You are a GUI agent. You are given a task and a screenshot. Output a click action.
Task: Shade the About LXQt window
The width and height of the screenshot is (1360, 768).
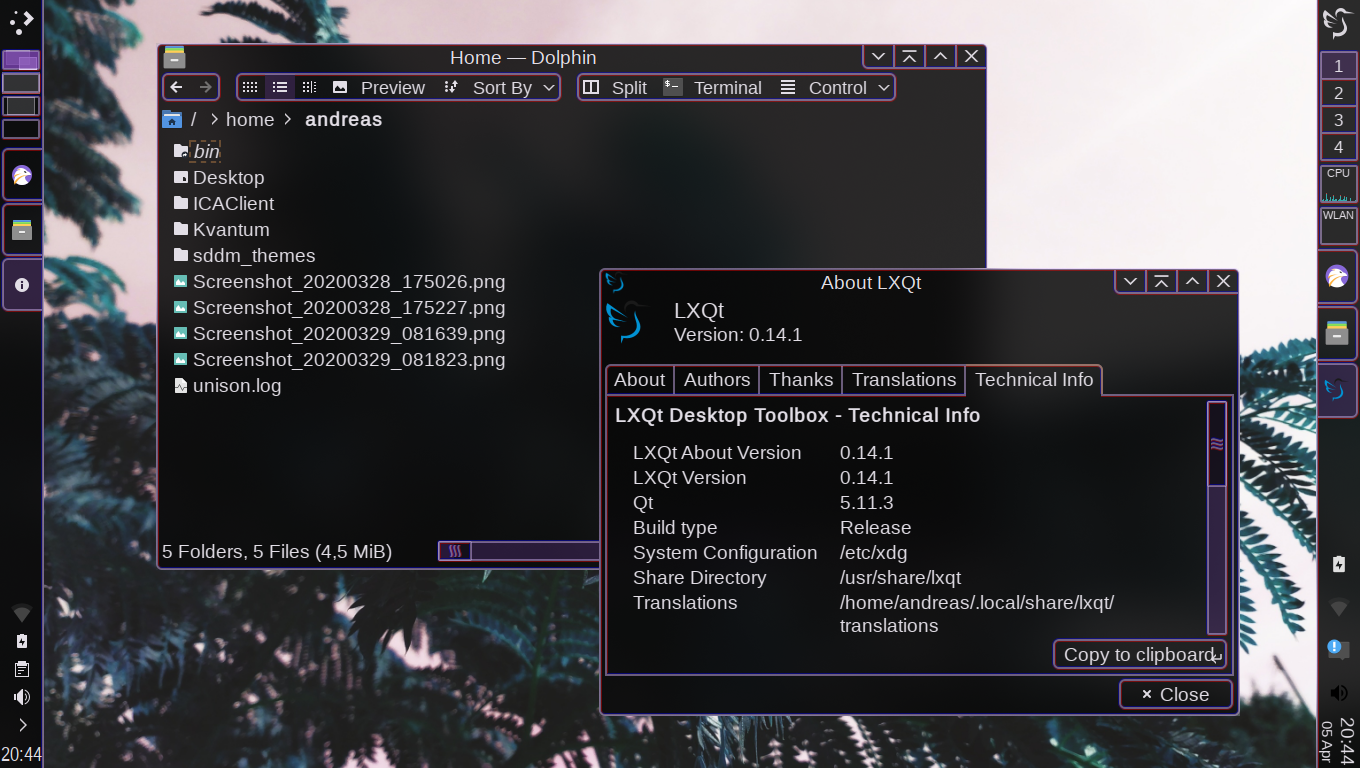[x=1161, y=282]
